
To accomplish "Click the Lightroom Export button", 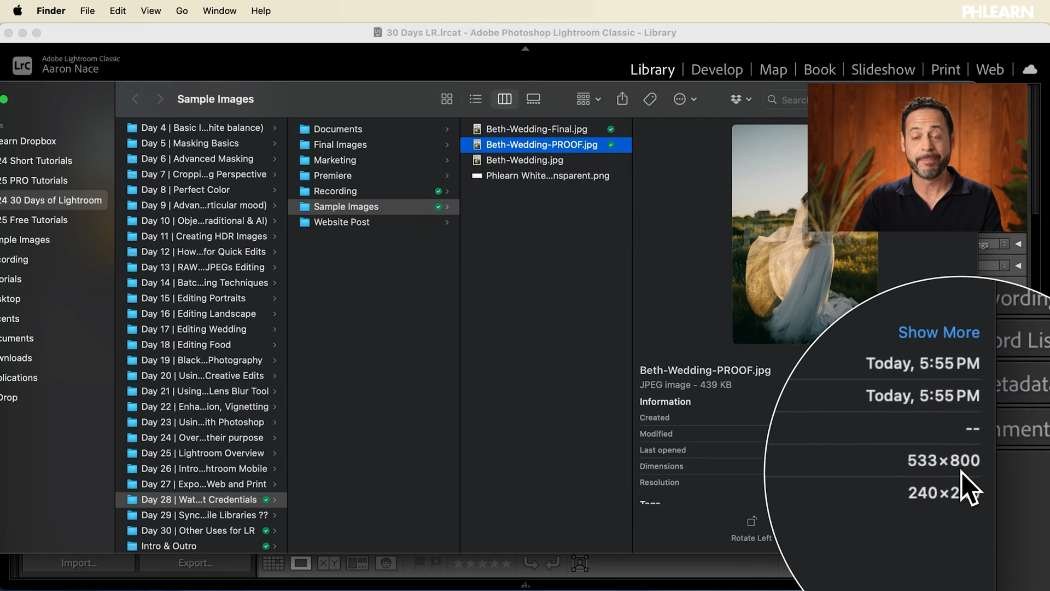I will point(196,564).
